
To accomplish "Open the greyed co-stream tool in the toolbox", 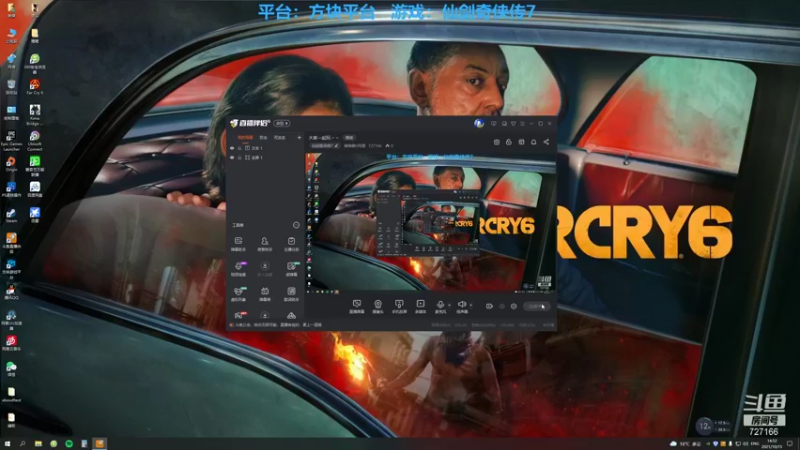I will [x=265, y=269].
